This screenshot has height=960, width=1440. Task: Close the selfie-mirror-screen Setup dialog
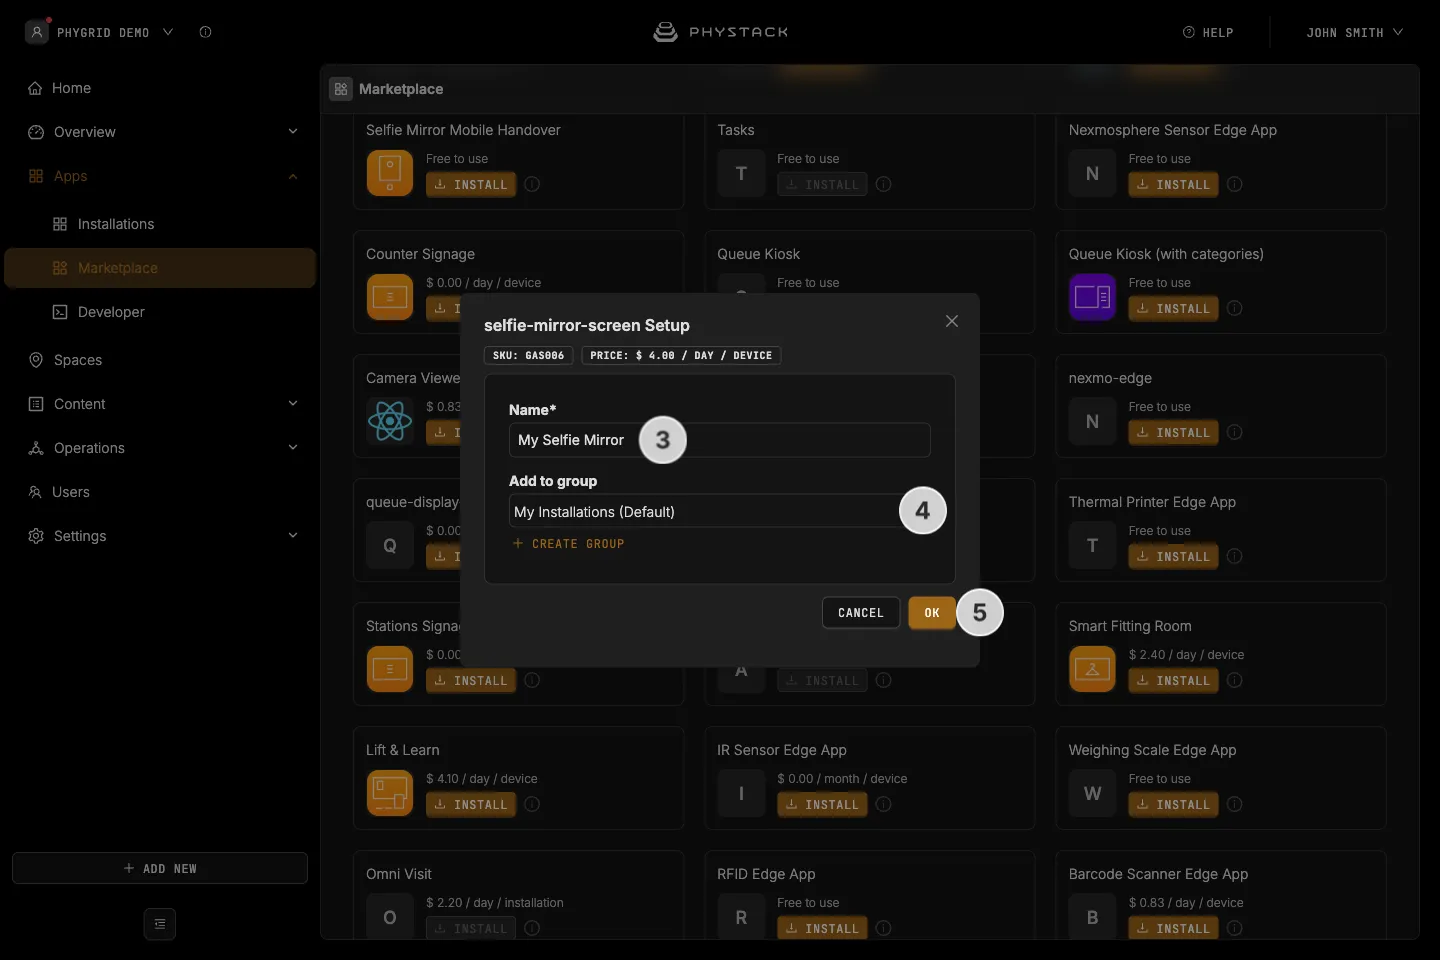(x=952, y=321)
